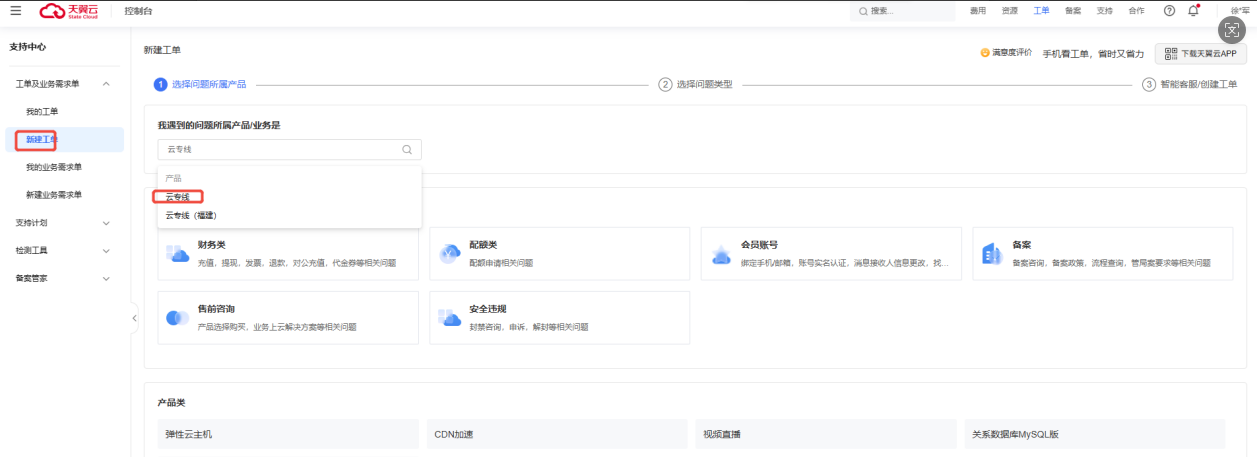1257x457 pixels.
Task: Expand the 备案管家 section
Action: pyautogui.click(x=106, y=279)
